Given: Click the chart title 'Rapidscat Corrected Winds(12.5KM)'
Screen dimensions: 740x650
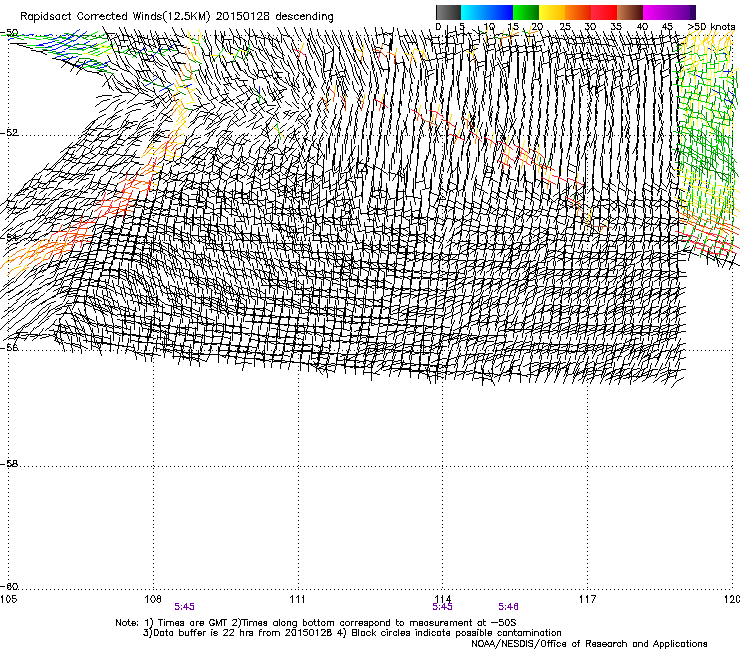Looking at the screenshot, I should tap(115, 17).
